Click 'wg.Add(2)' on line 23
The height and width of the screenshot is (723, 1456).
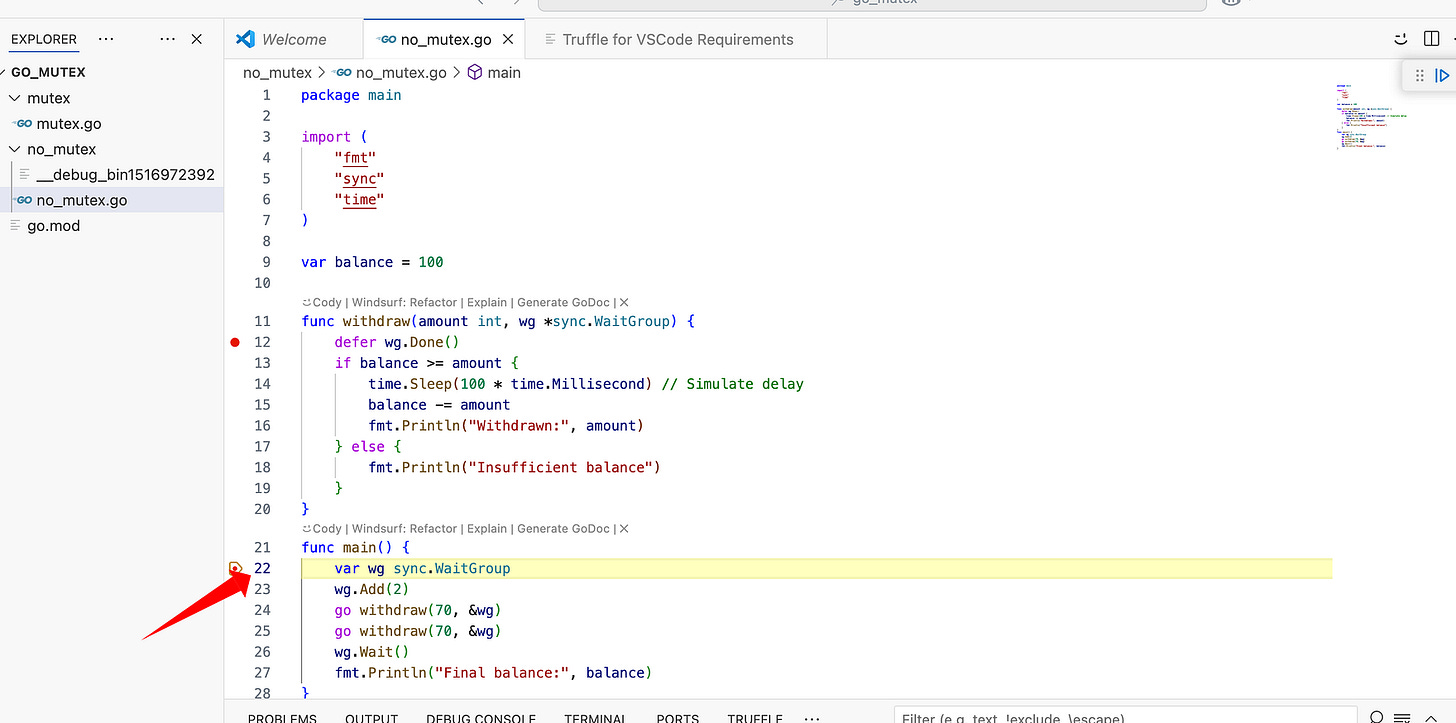pyautogui.click(x=372, y=589)
